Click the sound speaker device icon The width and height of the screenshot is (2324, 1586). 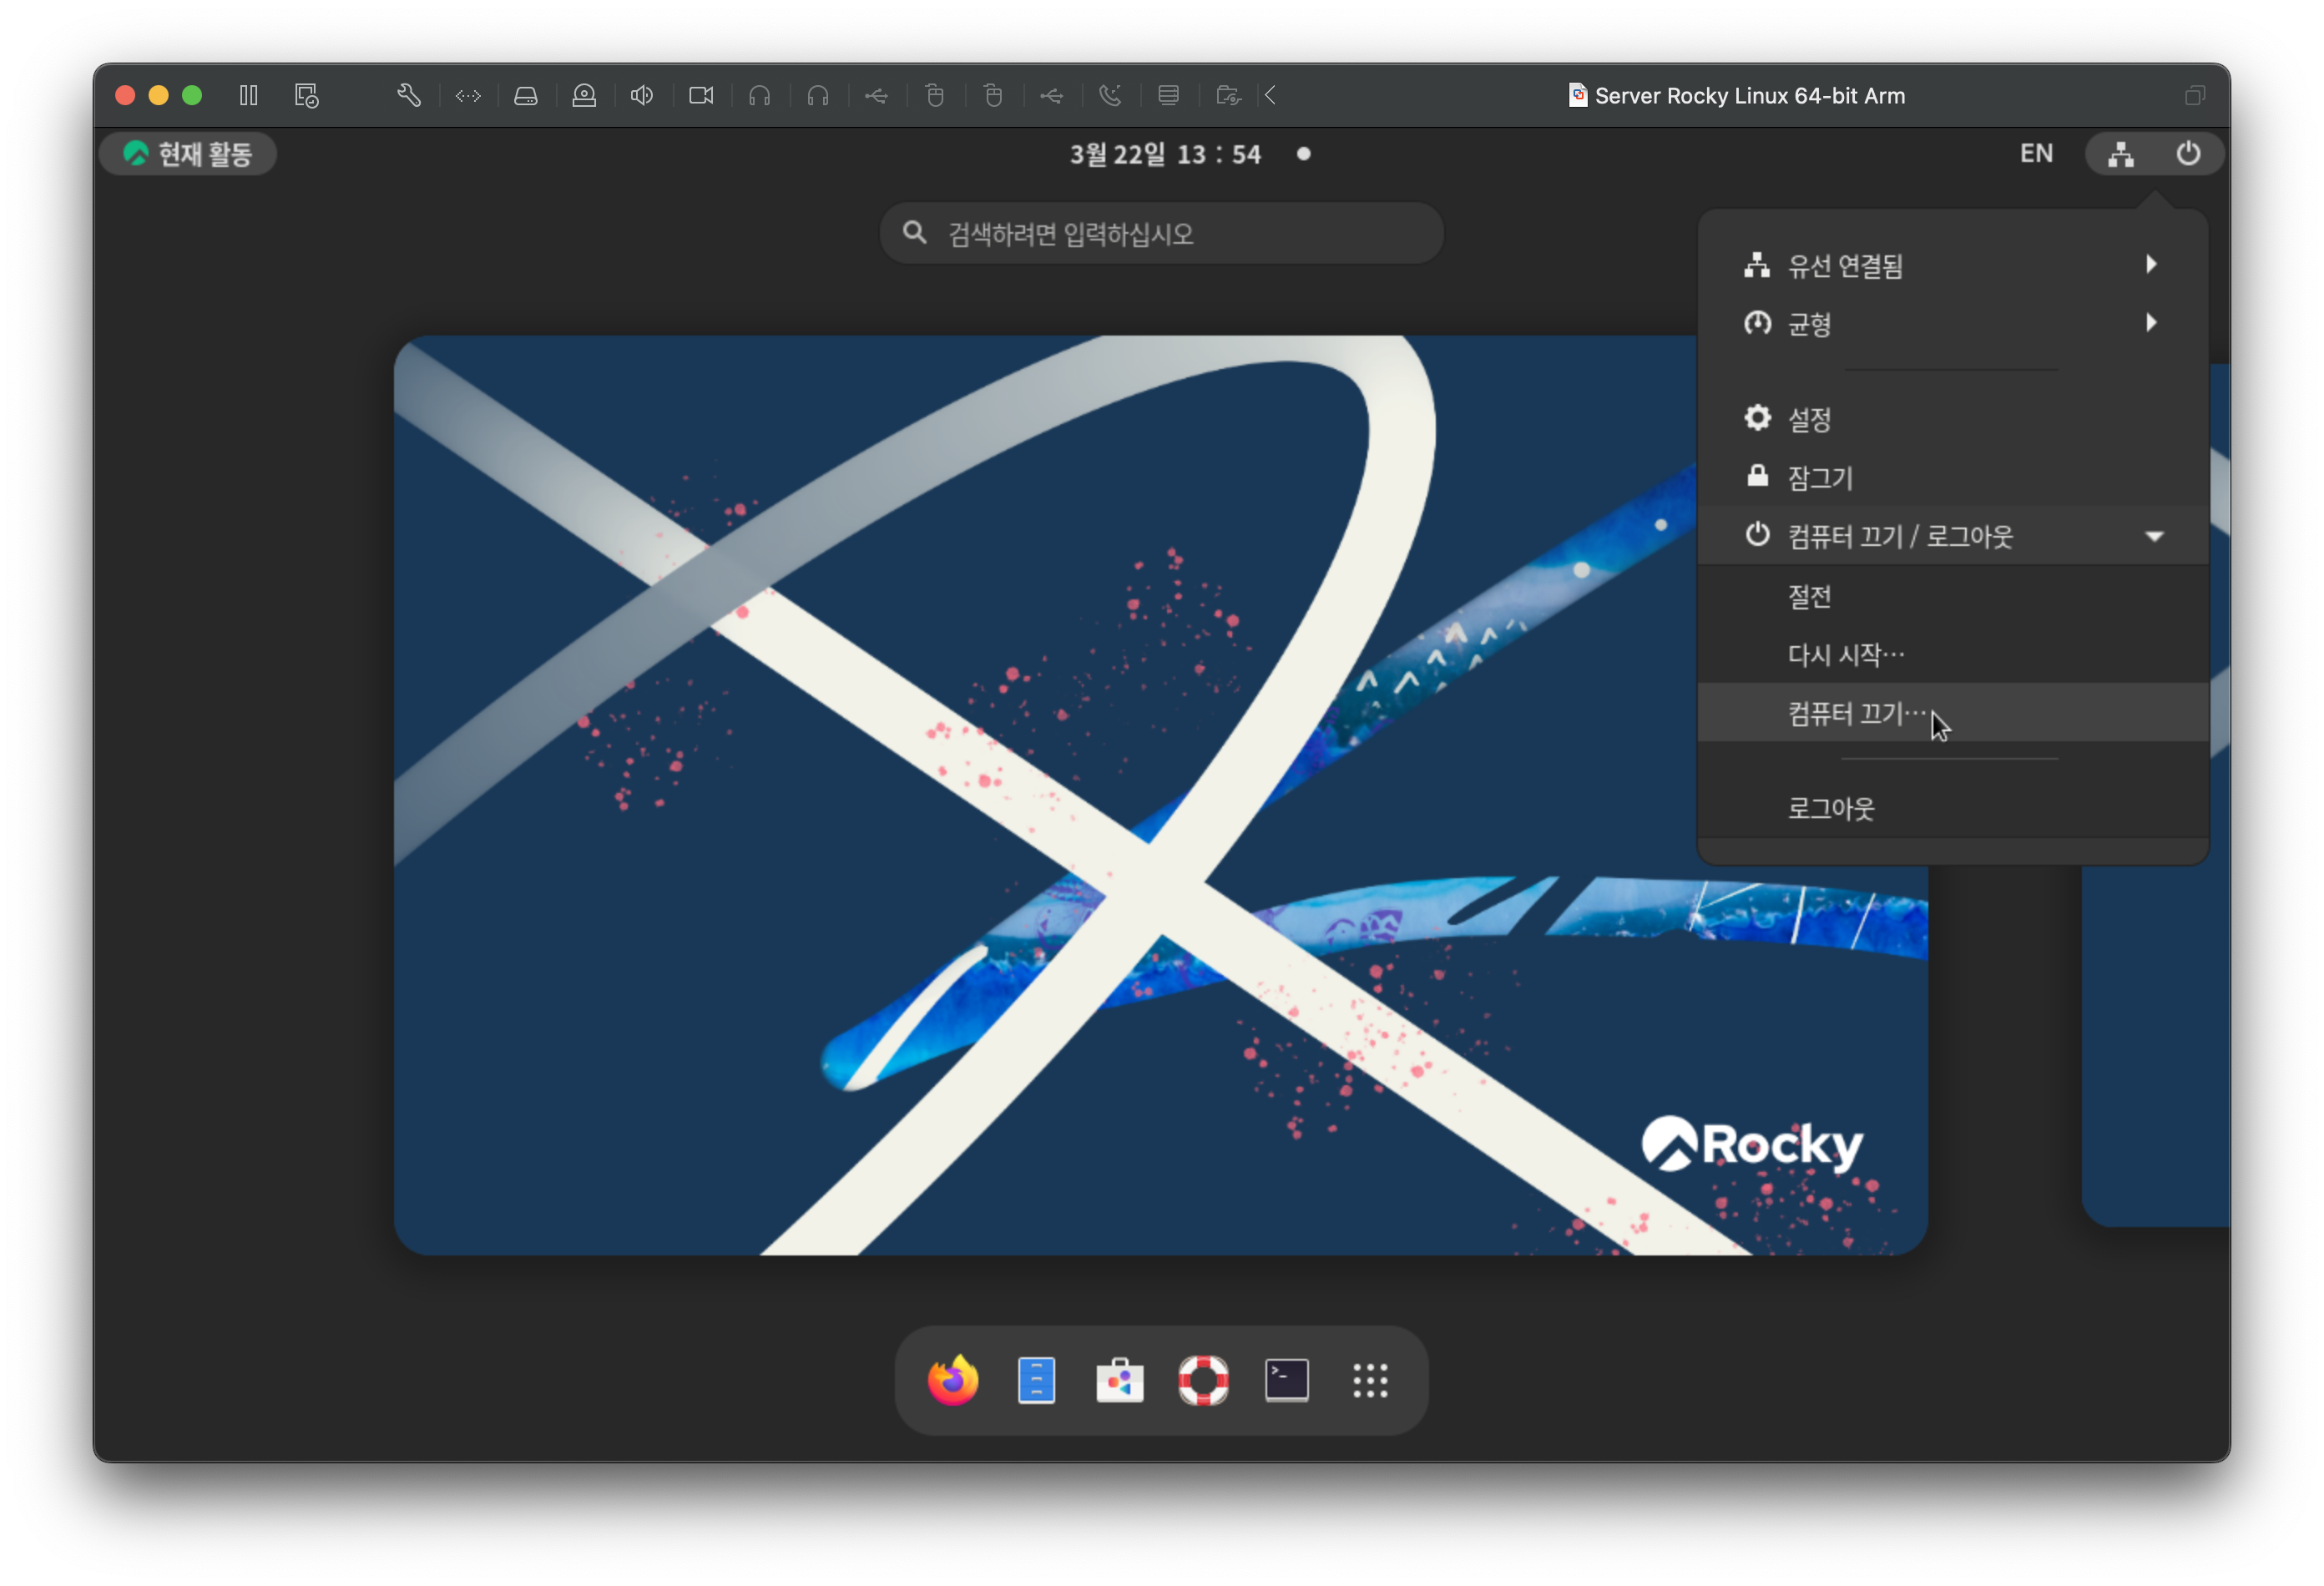(x=642, y=95)
